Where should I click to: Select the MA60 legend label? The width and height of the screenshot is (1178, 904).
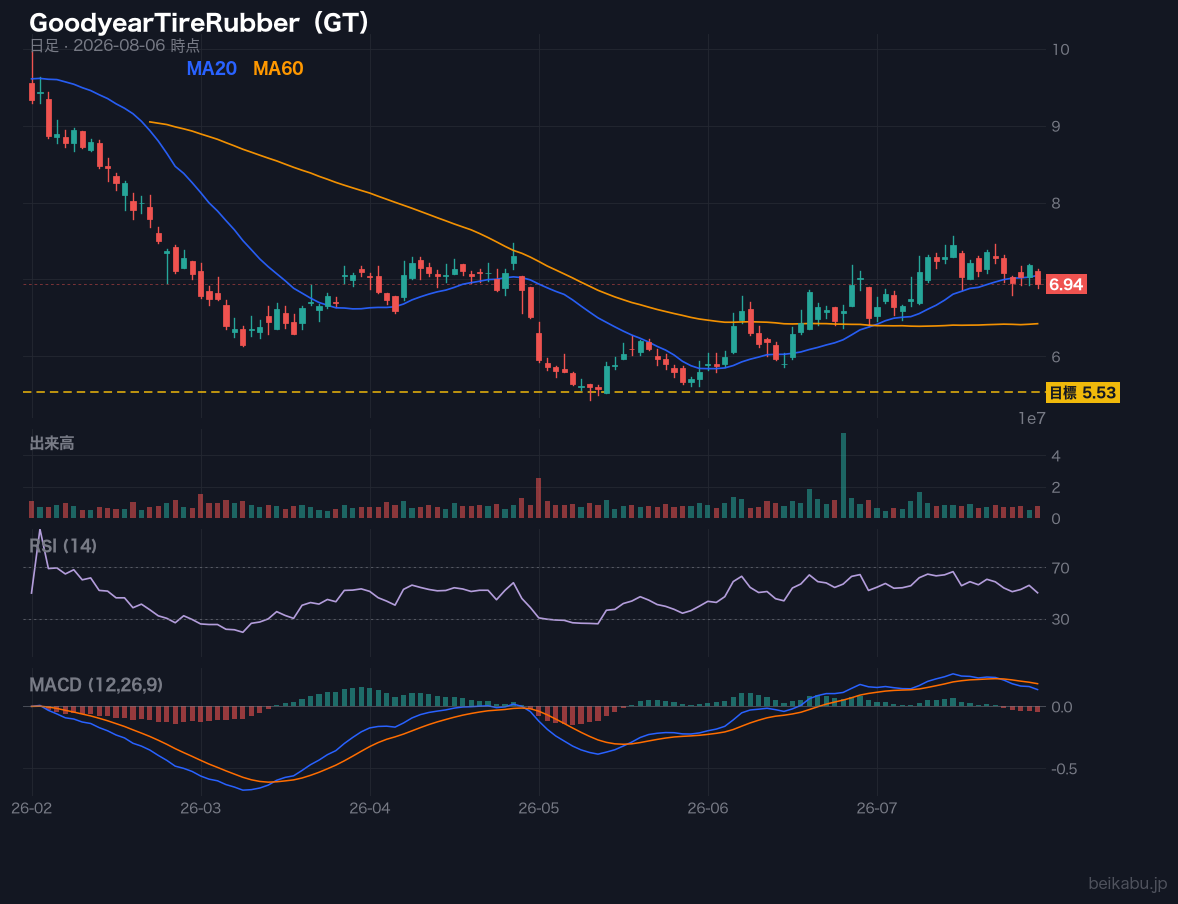point(278,68)
